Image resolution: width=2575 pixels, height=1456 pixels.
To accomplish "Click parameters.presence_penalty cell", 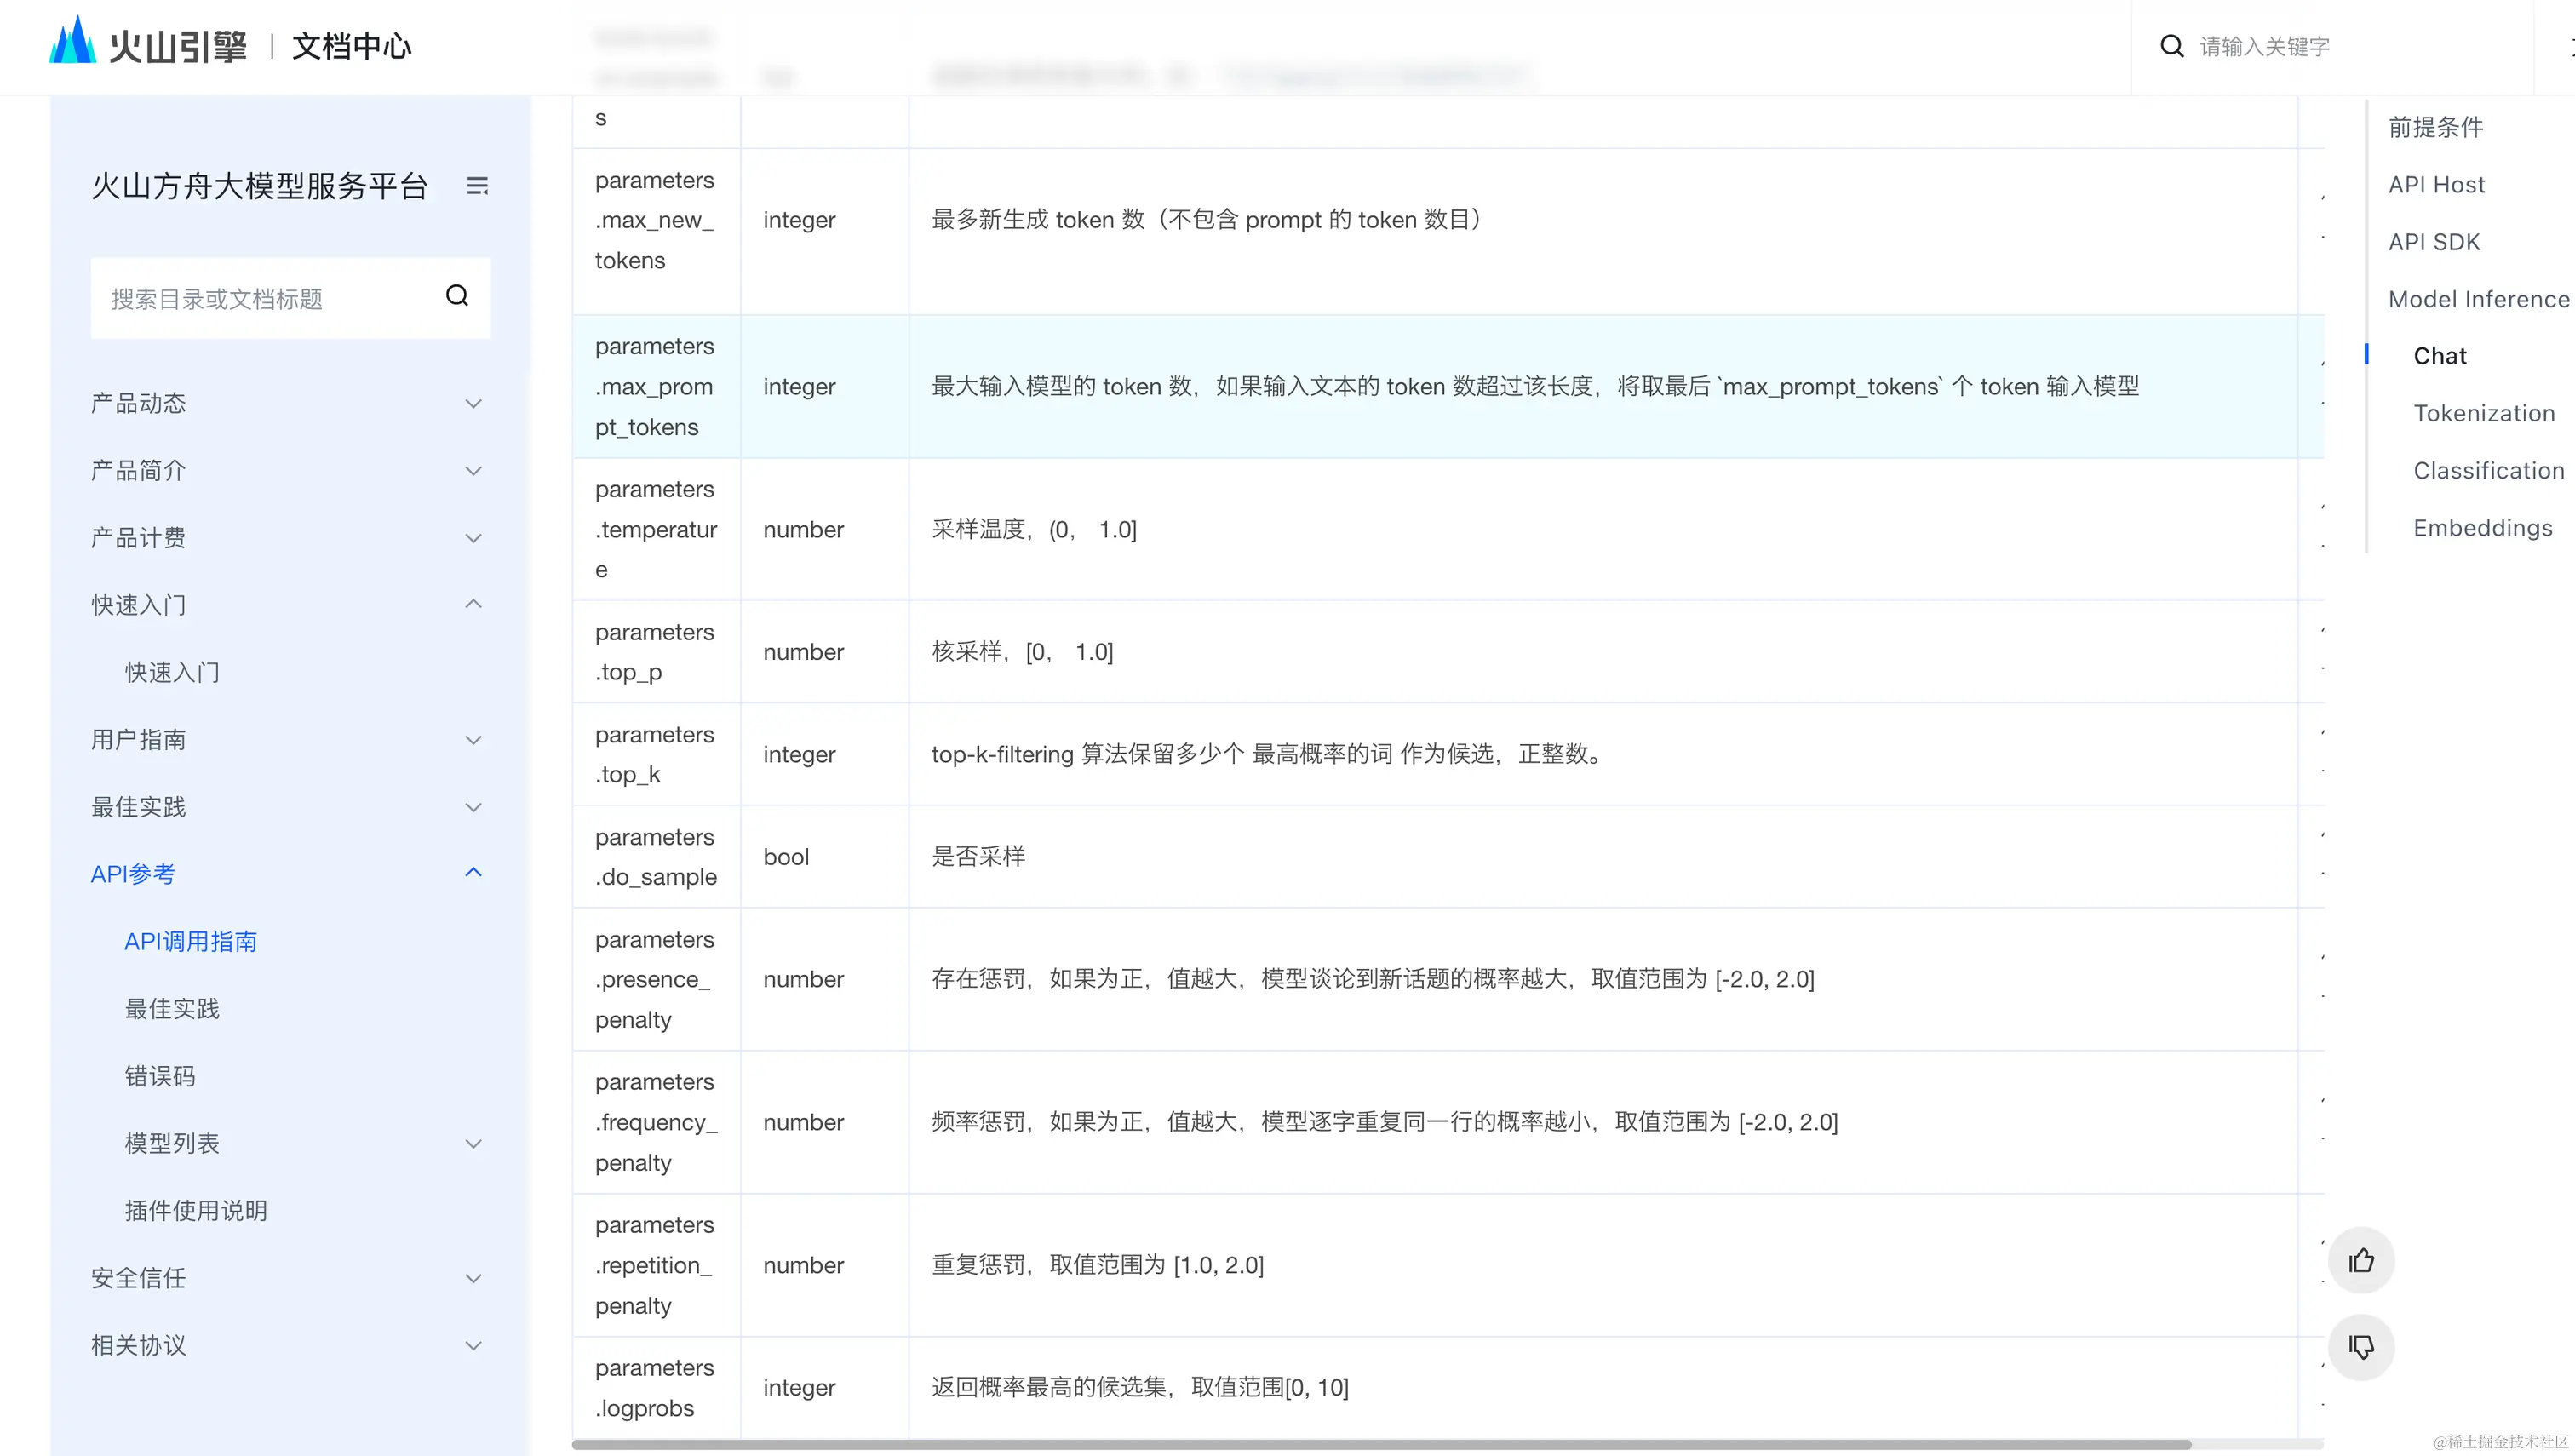I will coord(656,980).
